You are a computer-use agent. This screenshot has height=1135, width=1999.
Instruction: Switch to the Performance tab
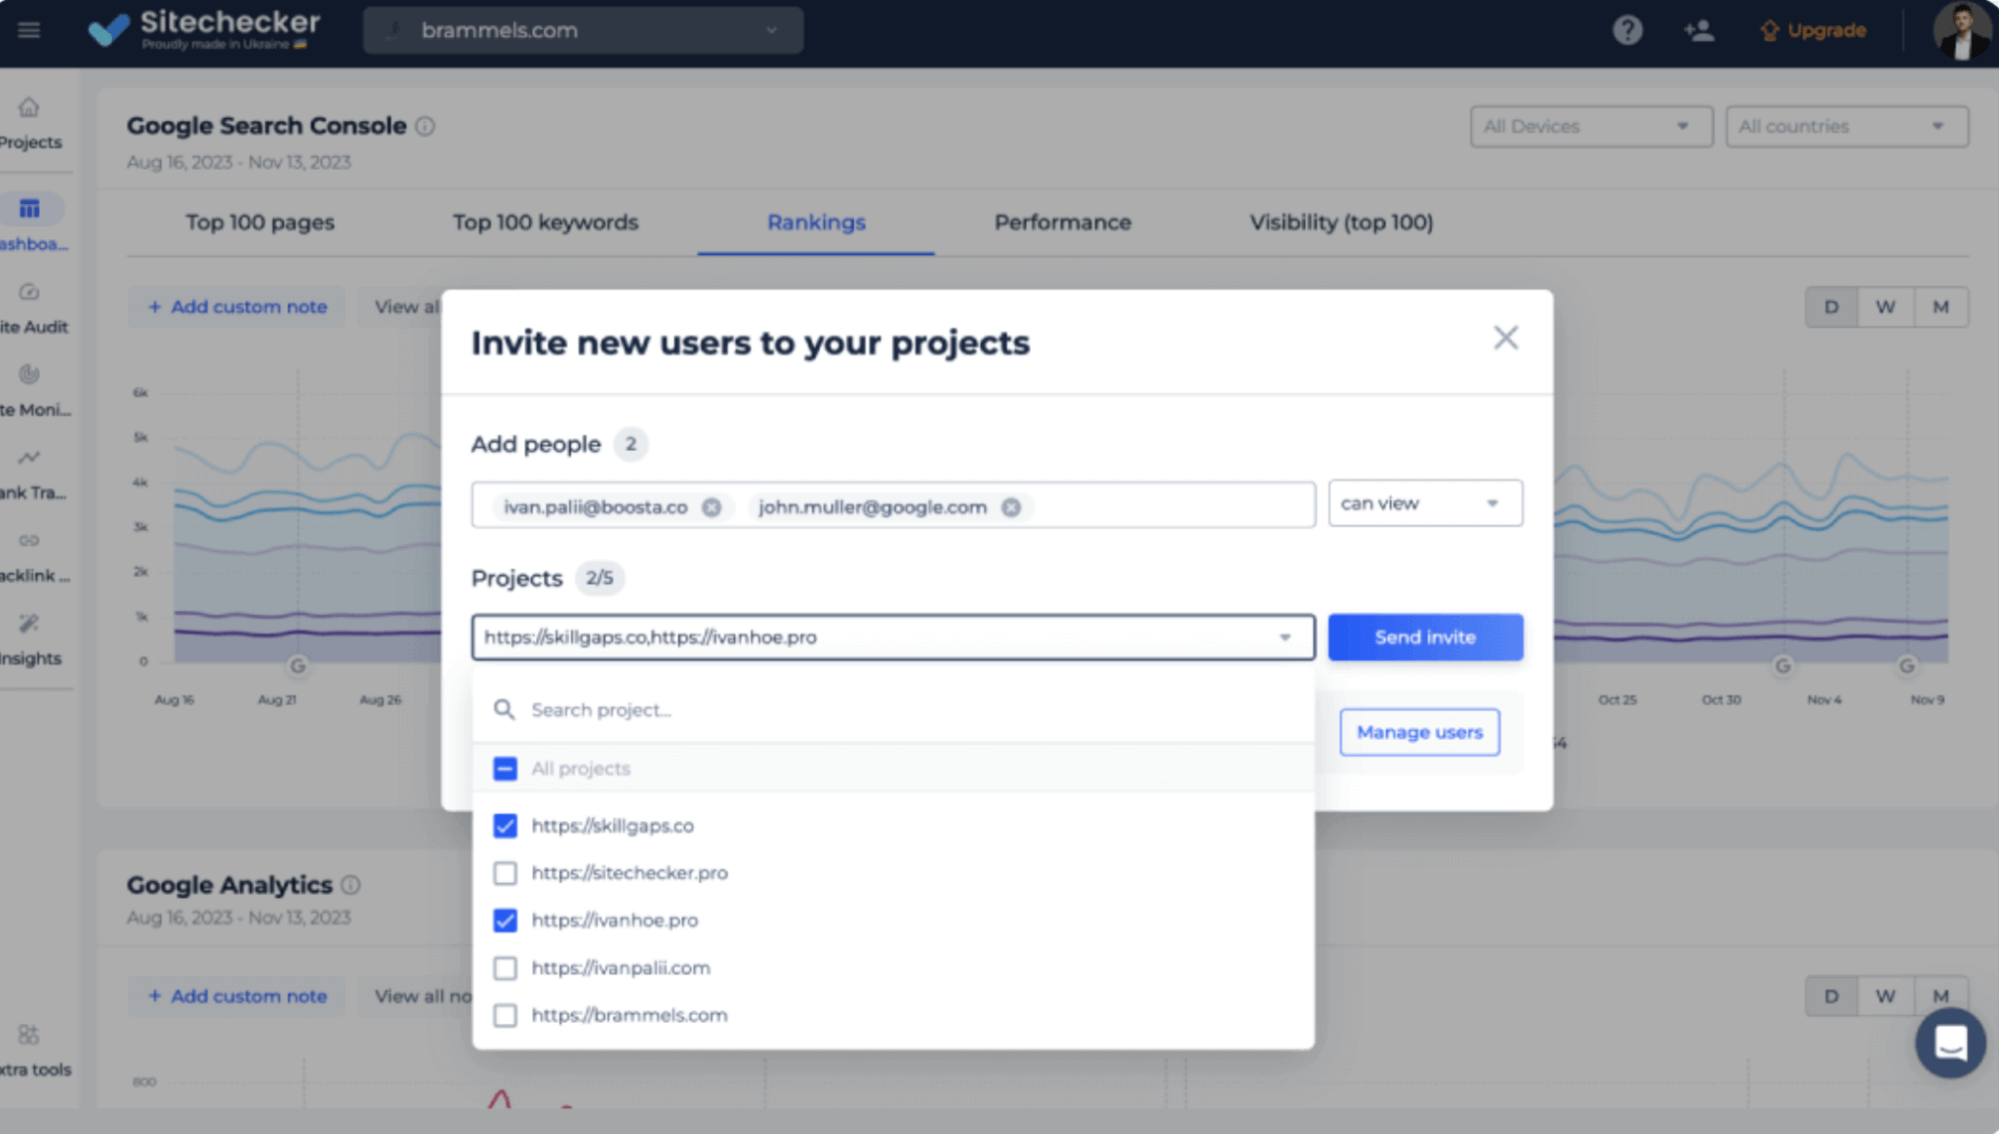[1062, 222]
